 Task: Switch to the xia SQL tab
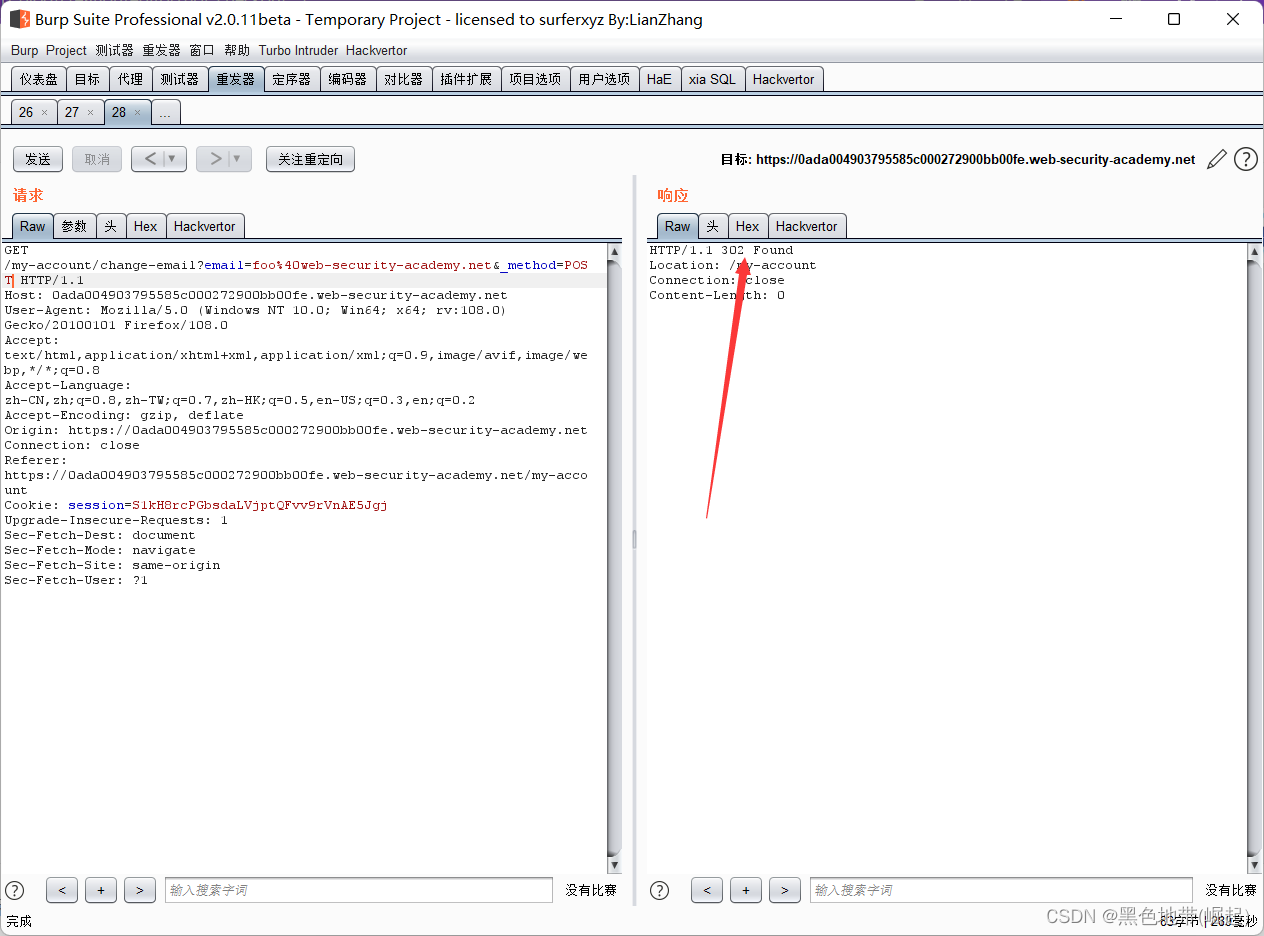[712, 79]
